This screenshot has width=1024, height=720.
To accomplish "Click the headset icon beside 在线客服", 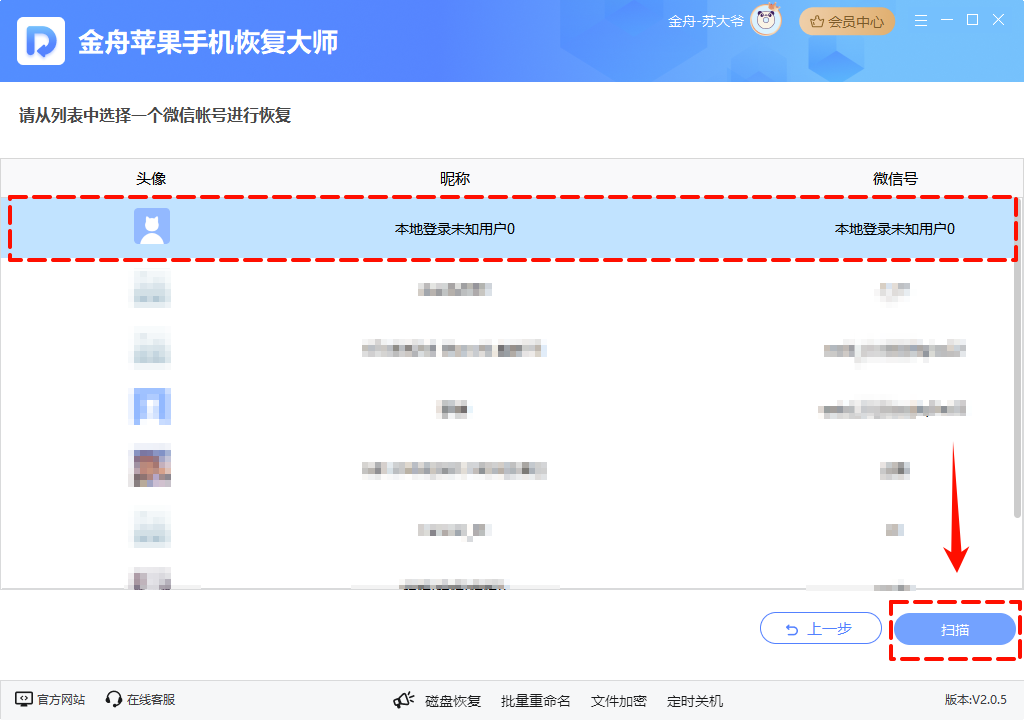I will pyautogui.click(x=114, y=699).
